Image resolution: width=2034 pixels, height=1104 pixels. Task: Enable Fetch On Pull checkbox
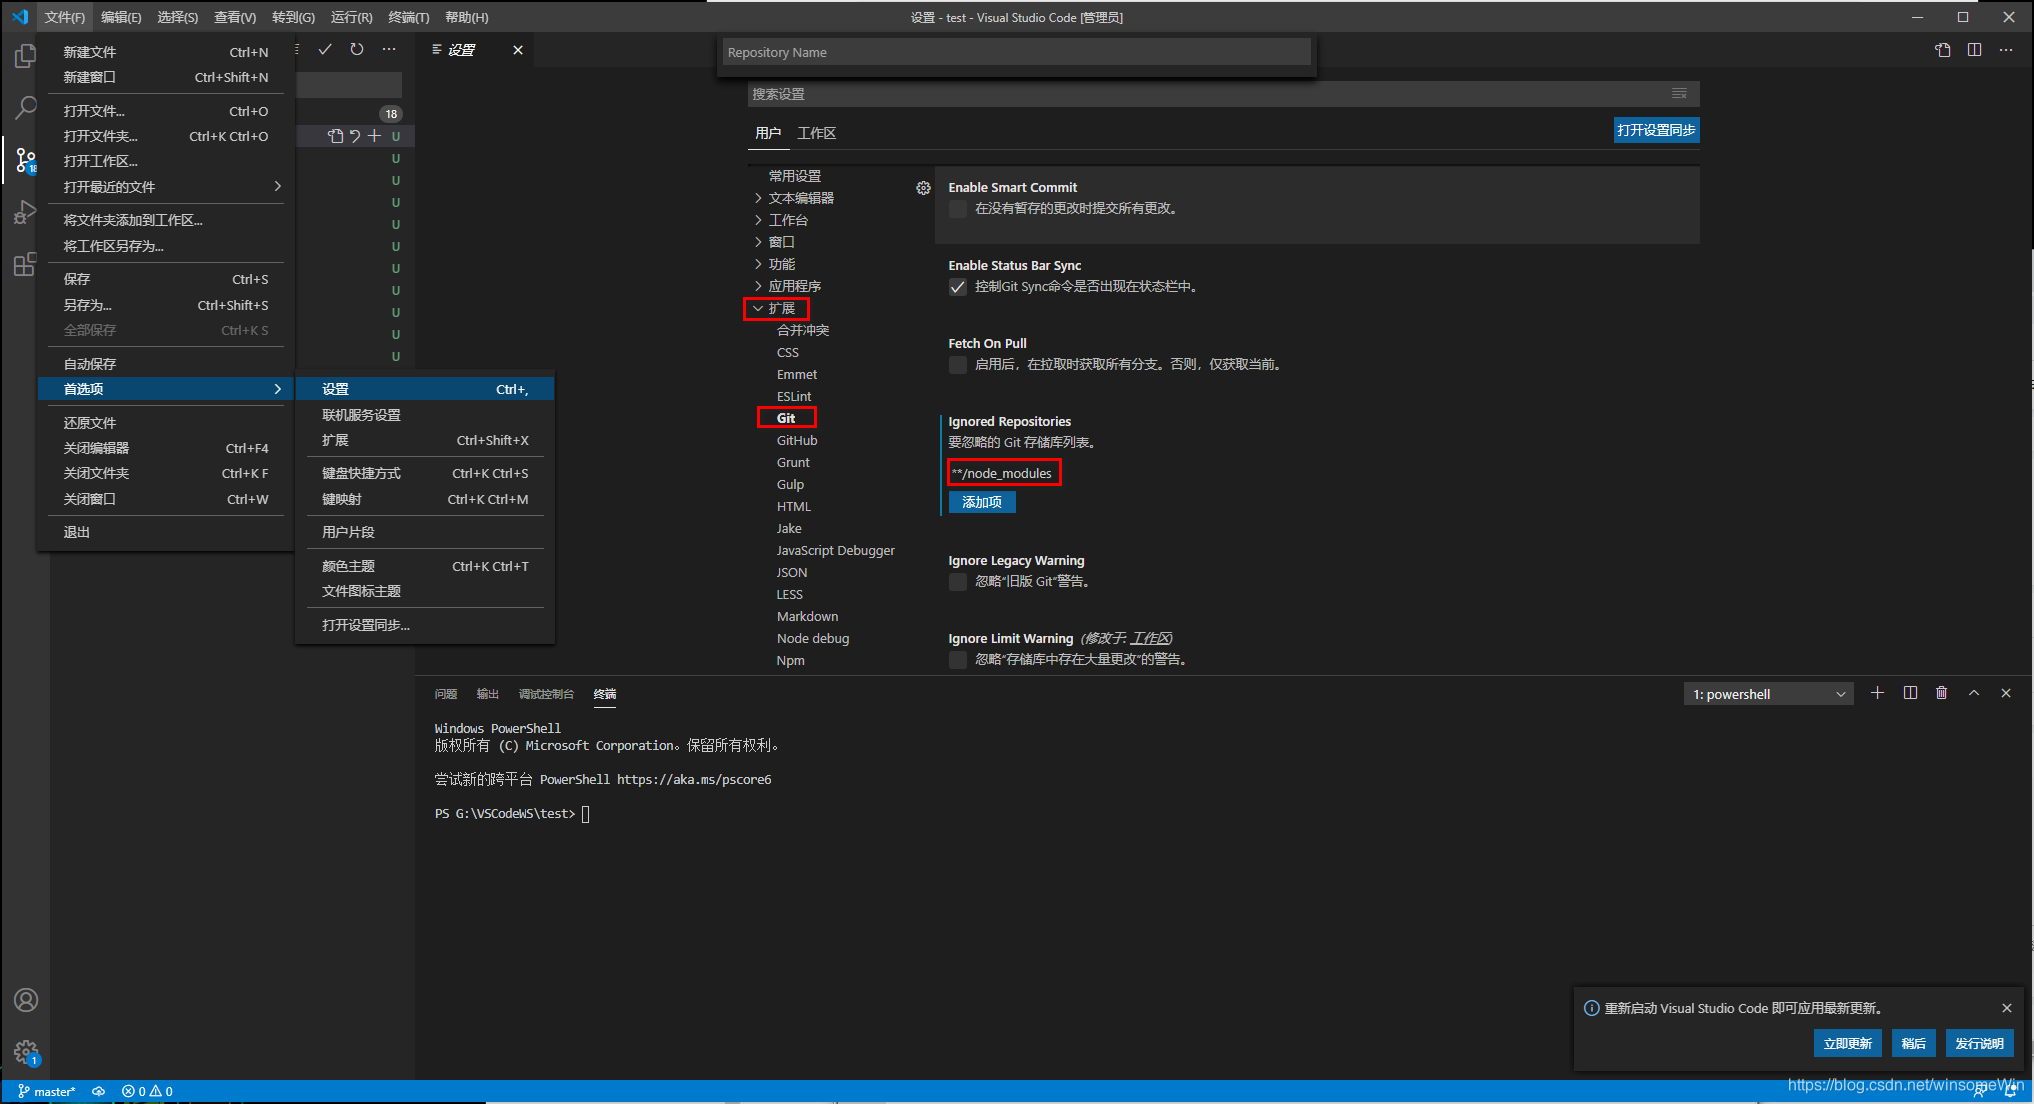click(x=958, y=365)
